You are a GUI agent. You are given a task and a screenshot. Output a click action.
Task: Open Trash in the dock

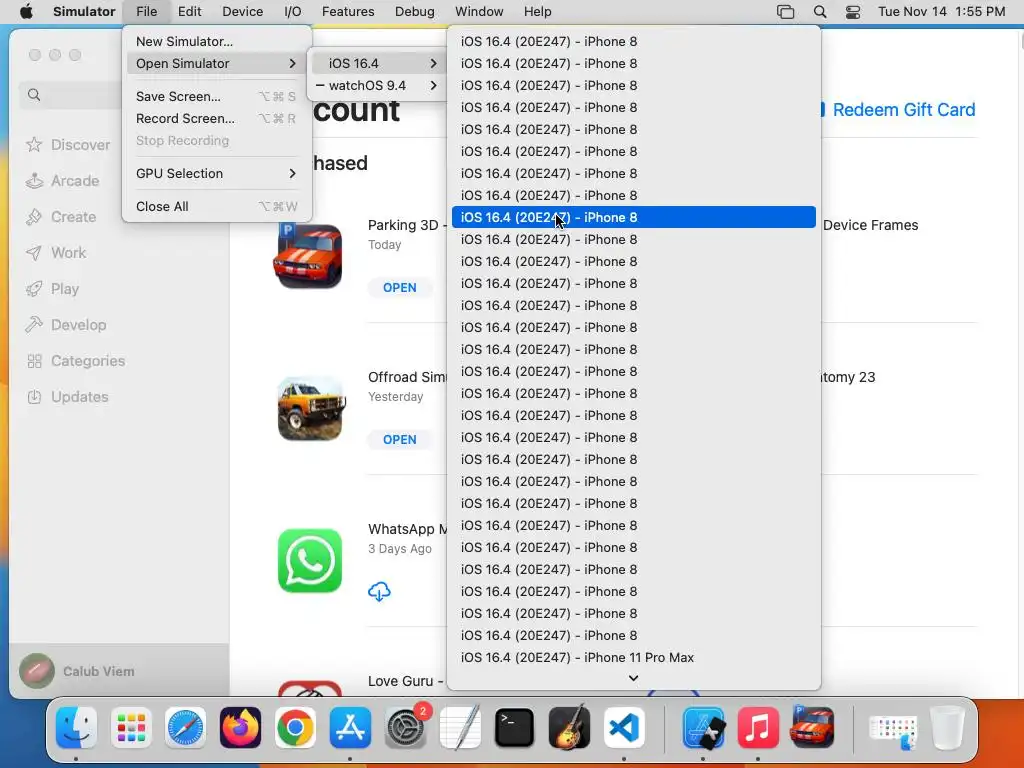click(948, 728)
